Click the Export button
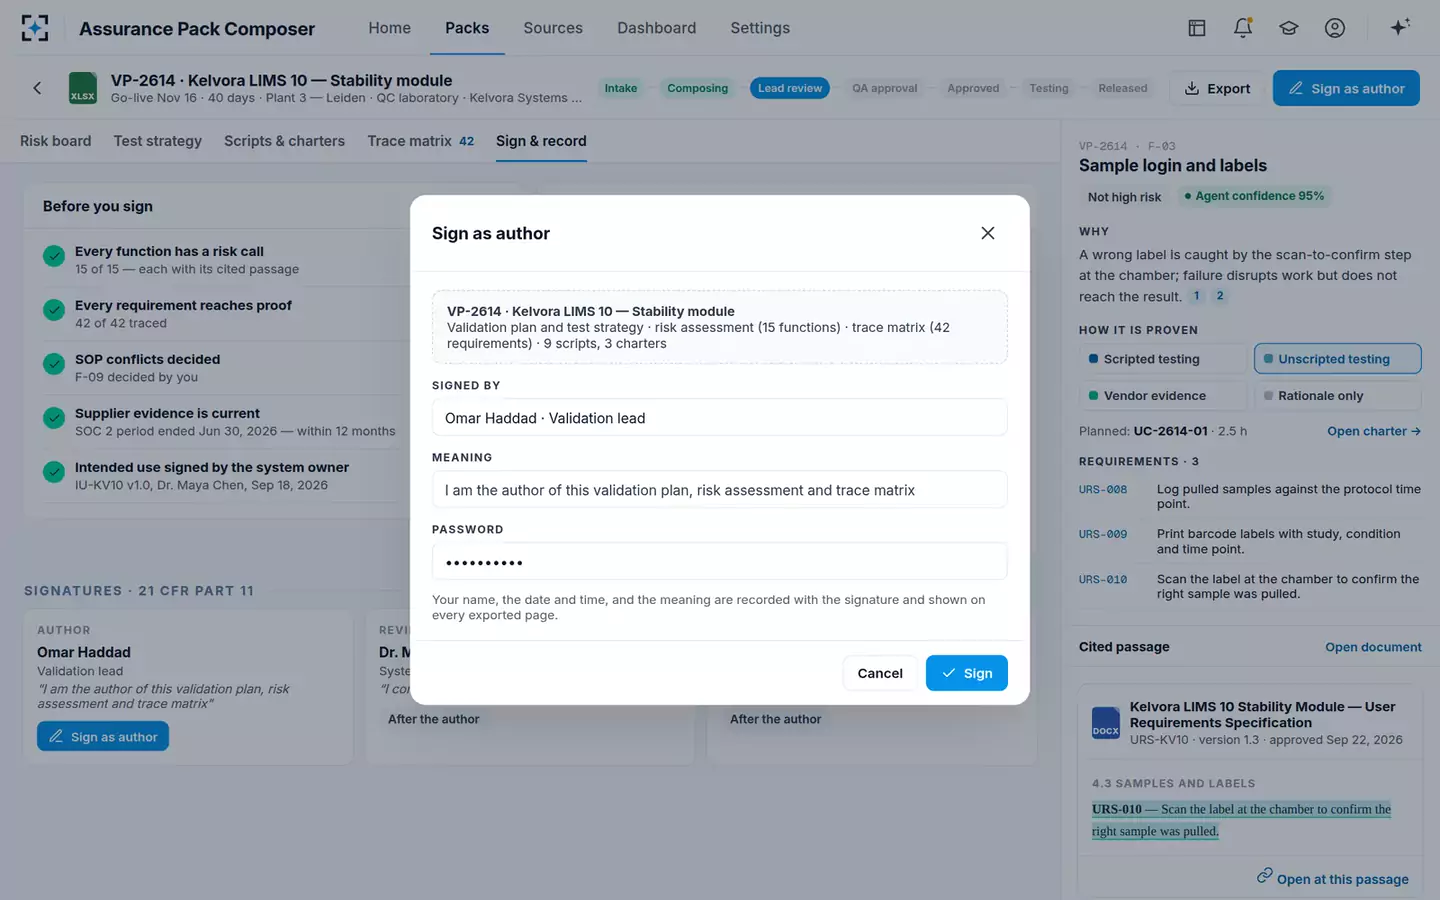 tap(1217, 88)
